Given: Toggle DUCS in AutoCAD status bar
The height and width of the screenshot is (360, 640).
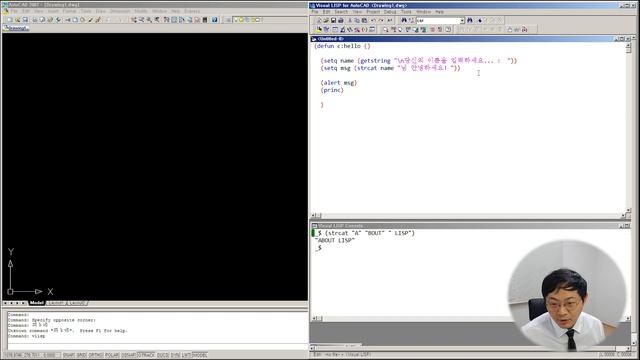Looking at the screenshot, I should tap(163, 355).
